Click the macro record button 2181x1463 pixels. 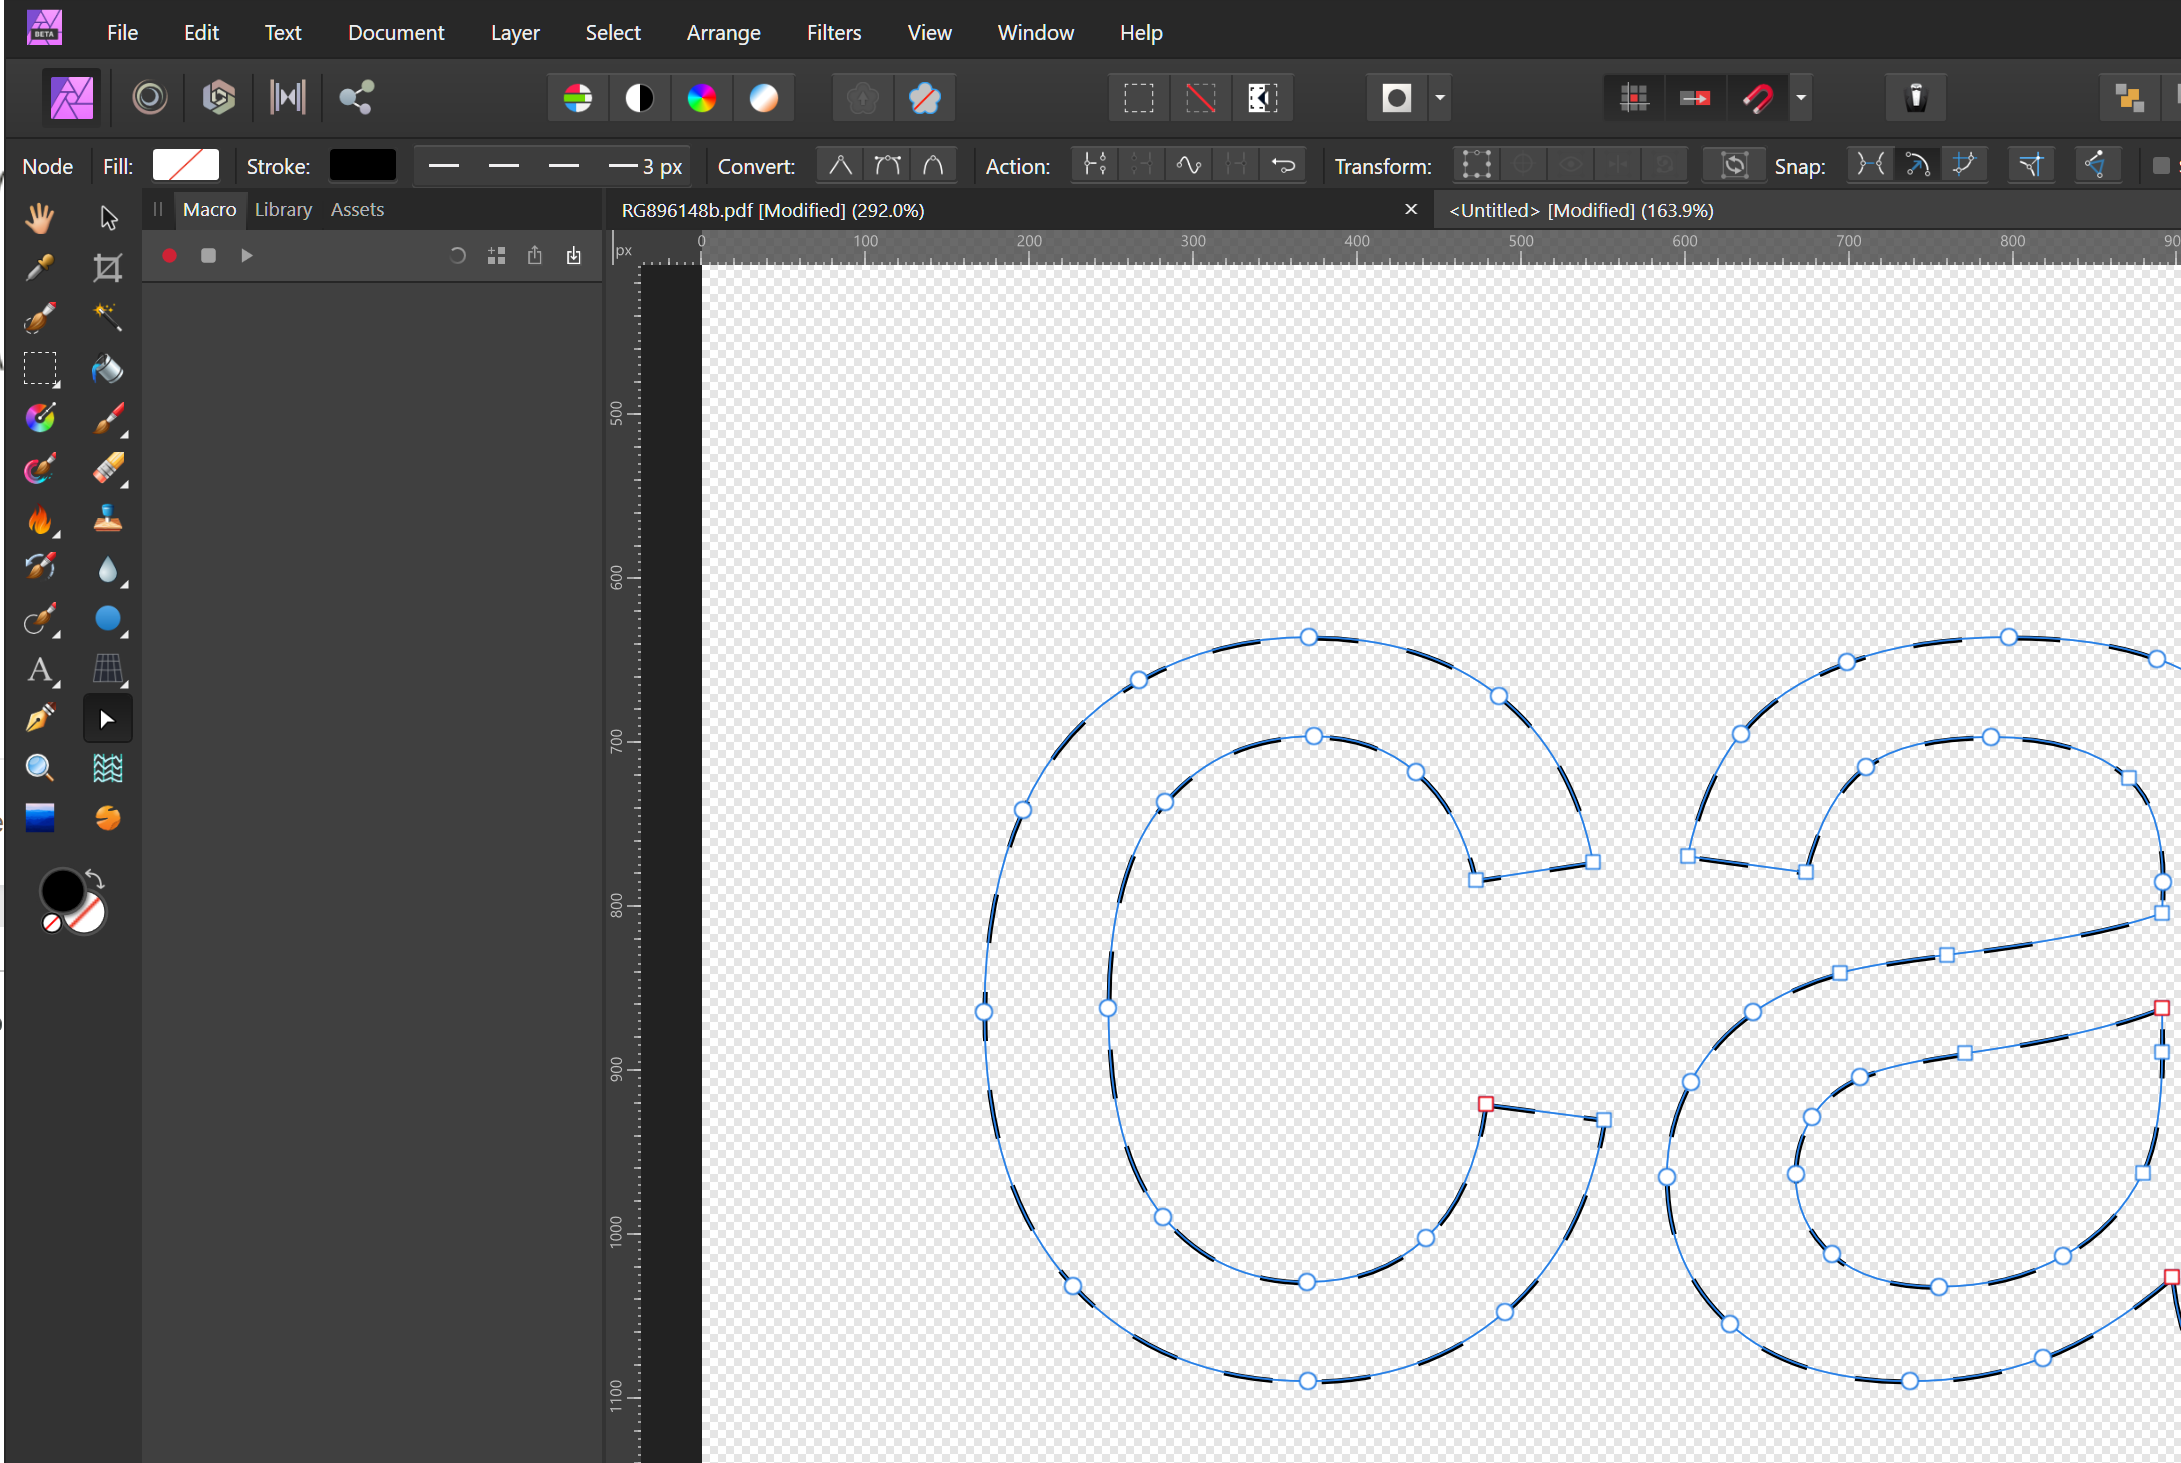[x=169, y=256]
